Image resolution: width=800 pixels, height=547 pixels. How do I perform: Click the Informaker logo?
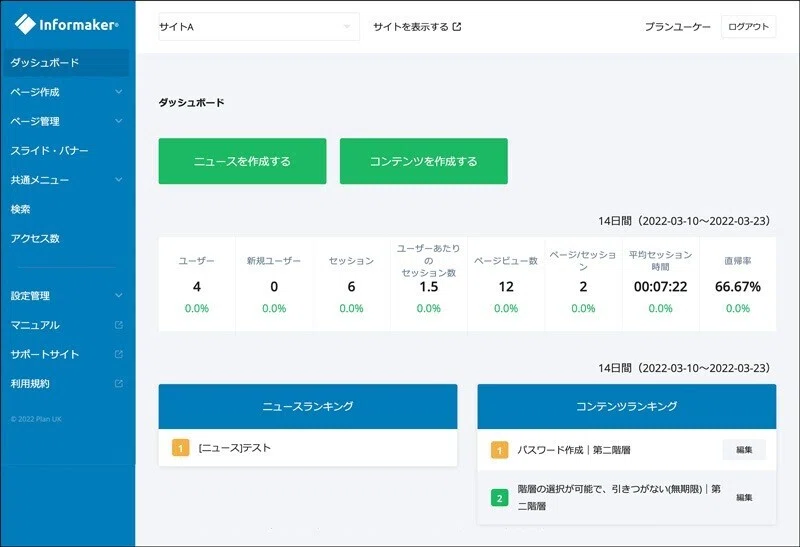(66, 24)
